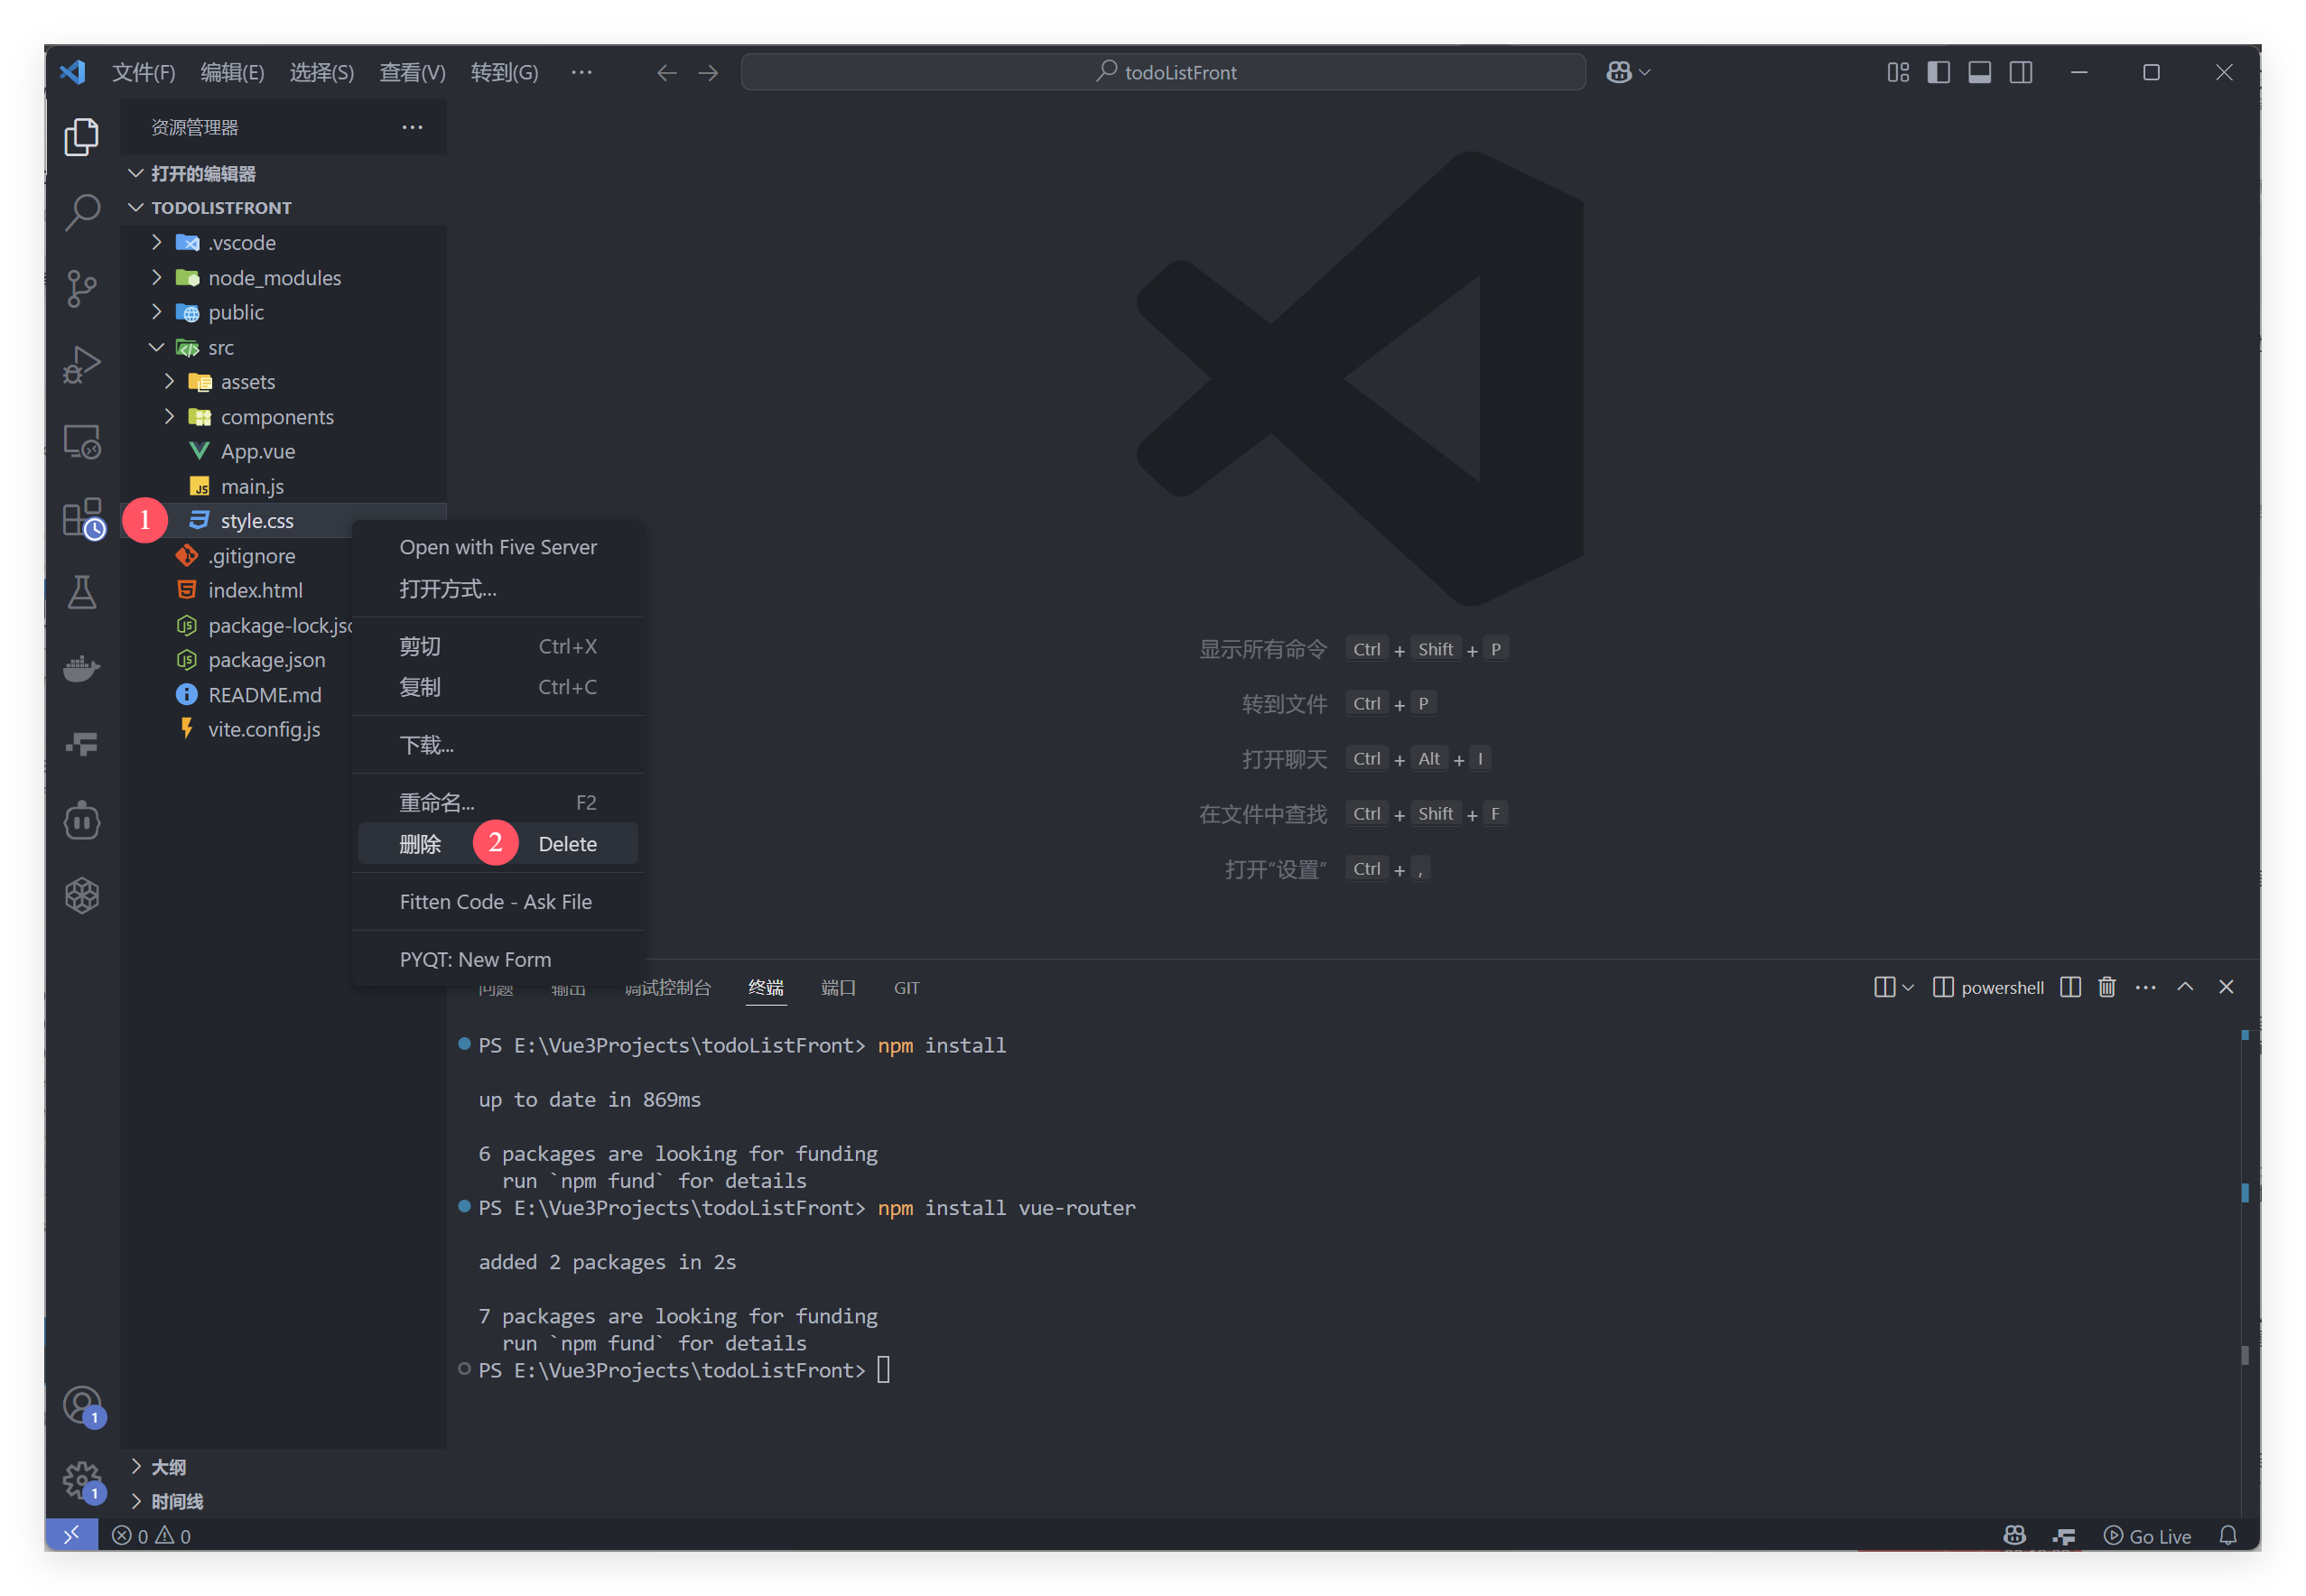Image resolution: width=2306 pixels, height=1596 pixels.
Task: Toggle primary side bar visibility
Action: pyautogui.click(x=1938, y=72)
